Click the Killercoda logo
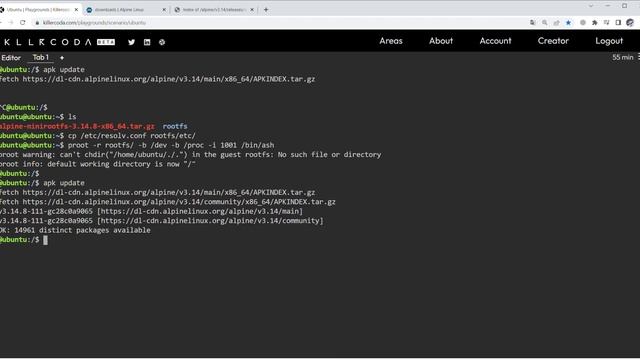This screenshot has width=640, height=360. pyautogui.click(x=47, y=42)
